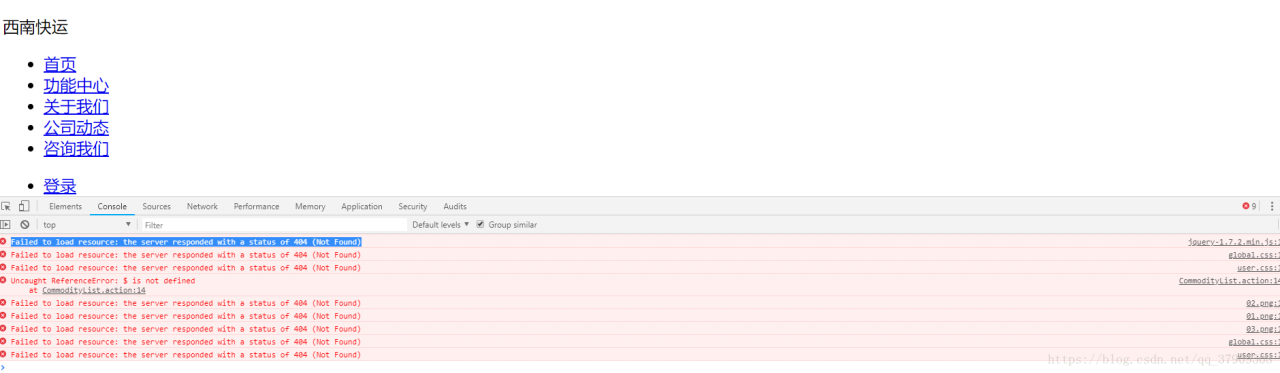The width and height of the screenshot is (1280, 373).
Task: Activate the inspect element picker icon
Action: [6, 206]
